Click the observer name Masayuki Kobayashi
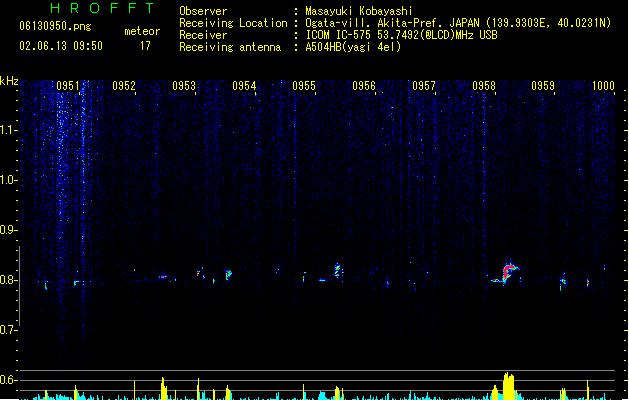Screen dimensions: 629x400 [x=359, y=11]
